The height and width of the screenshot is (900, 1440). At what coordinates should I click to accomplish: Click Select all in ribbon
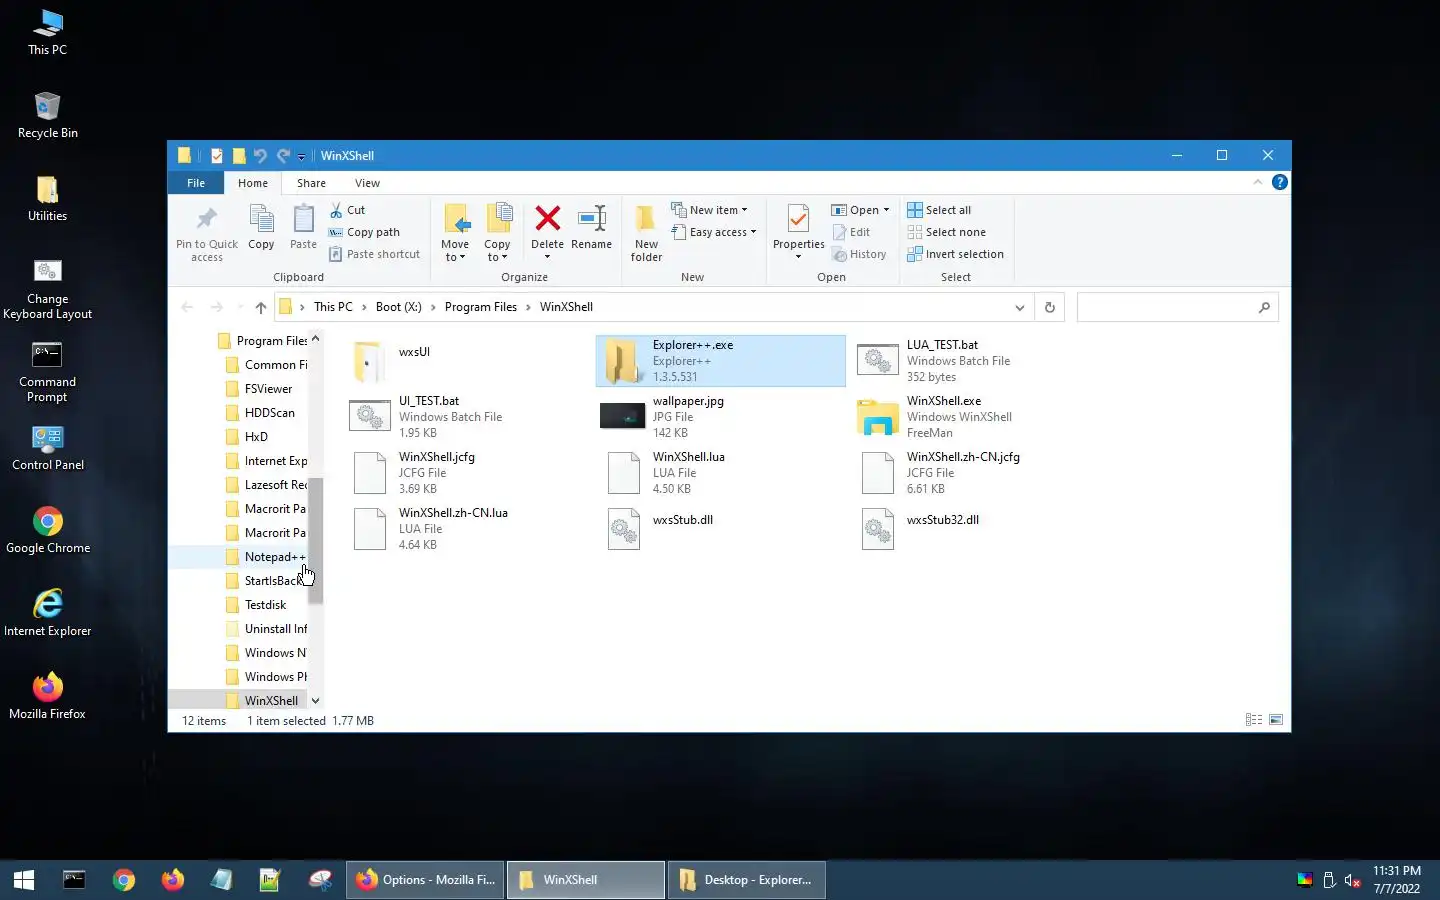point(939,210)
